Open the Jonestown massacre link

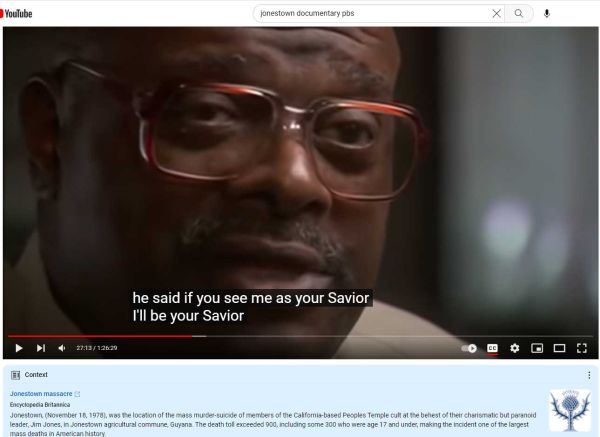click(x=41, y=394)
